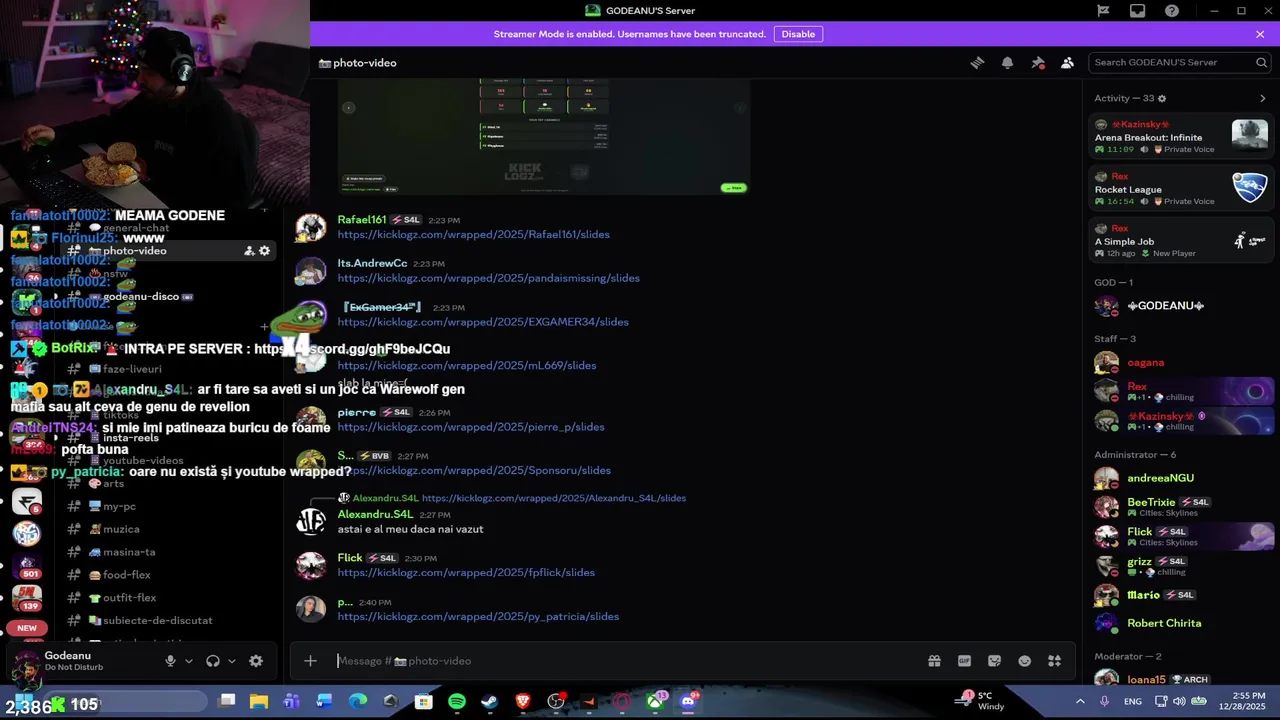Toggle the member list icon

tap(1068, 62)
